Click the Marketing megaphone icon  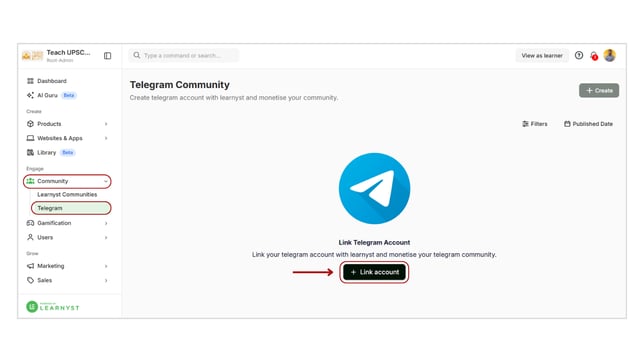click(x=30, y=266)
